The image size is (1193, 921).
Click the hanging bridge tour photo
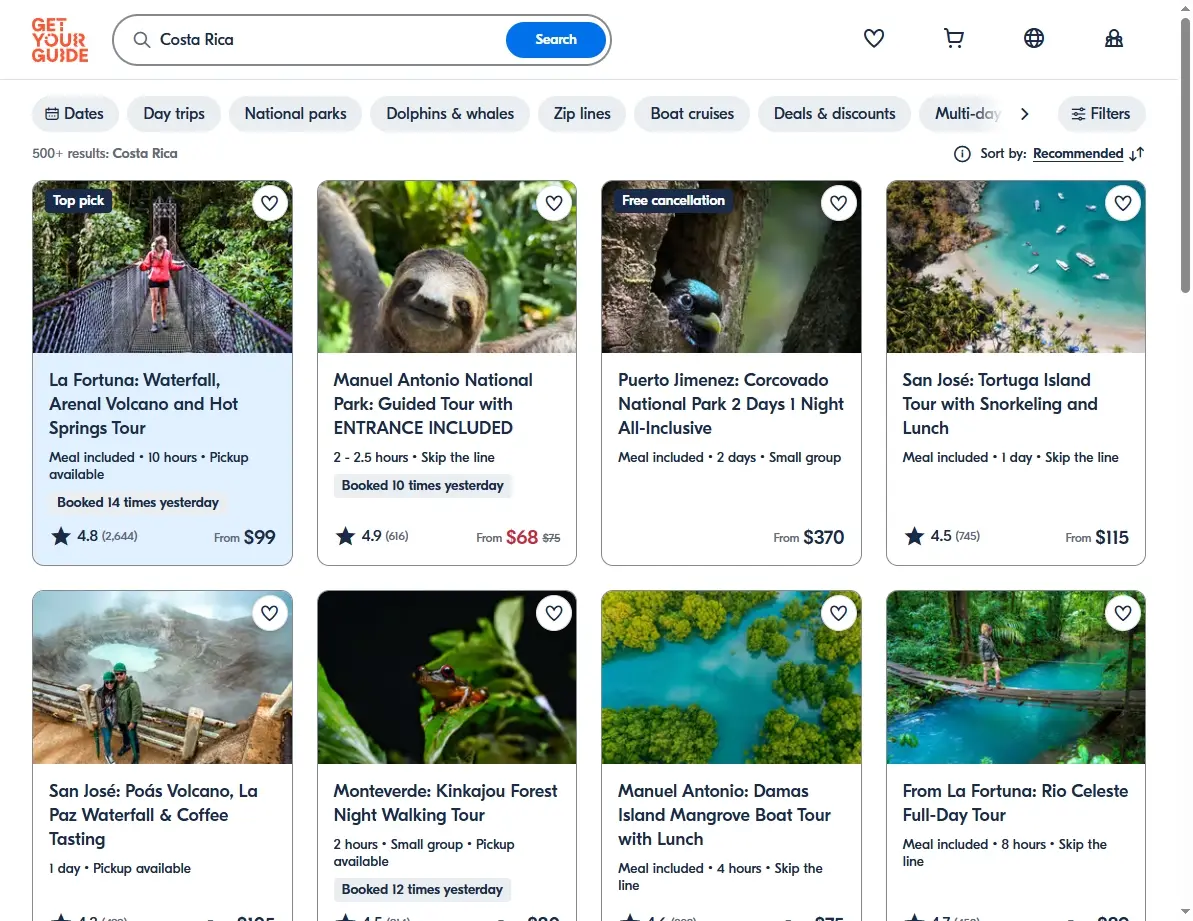click(x=162, y=267)
